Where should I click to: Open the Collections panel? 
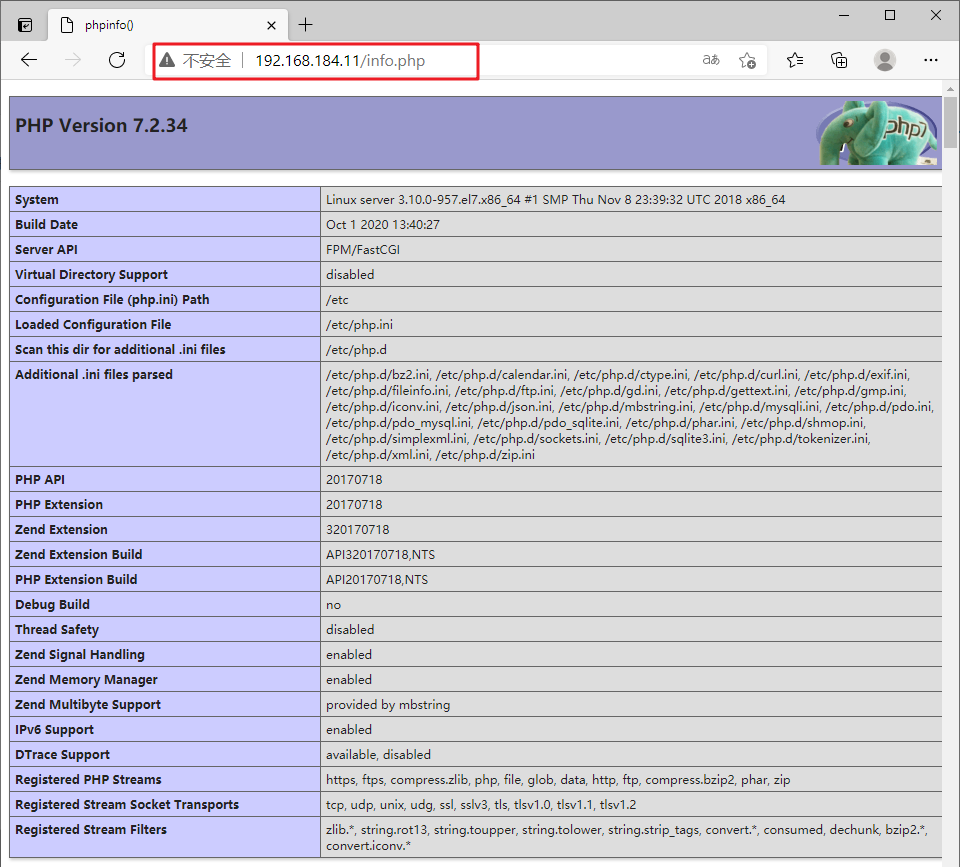839,60
